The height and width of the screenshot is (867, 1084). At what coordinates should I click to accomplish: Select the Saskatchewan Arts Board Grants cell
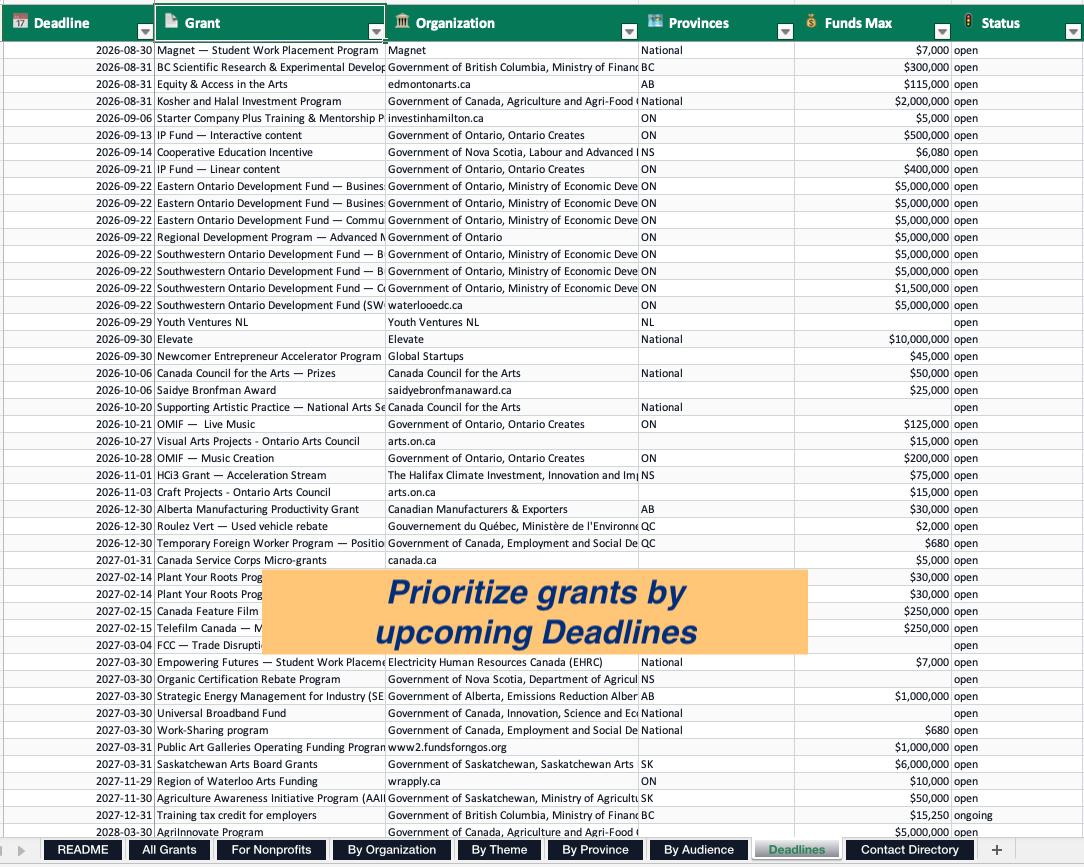tap(270, 765)
